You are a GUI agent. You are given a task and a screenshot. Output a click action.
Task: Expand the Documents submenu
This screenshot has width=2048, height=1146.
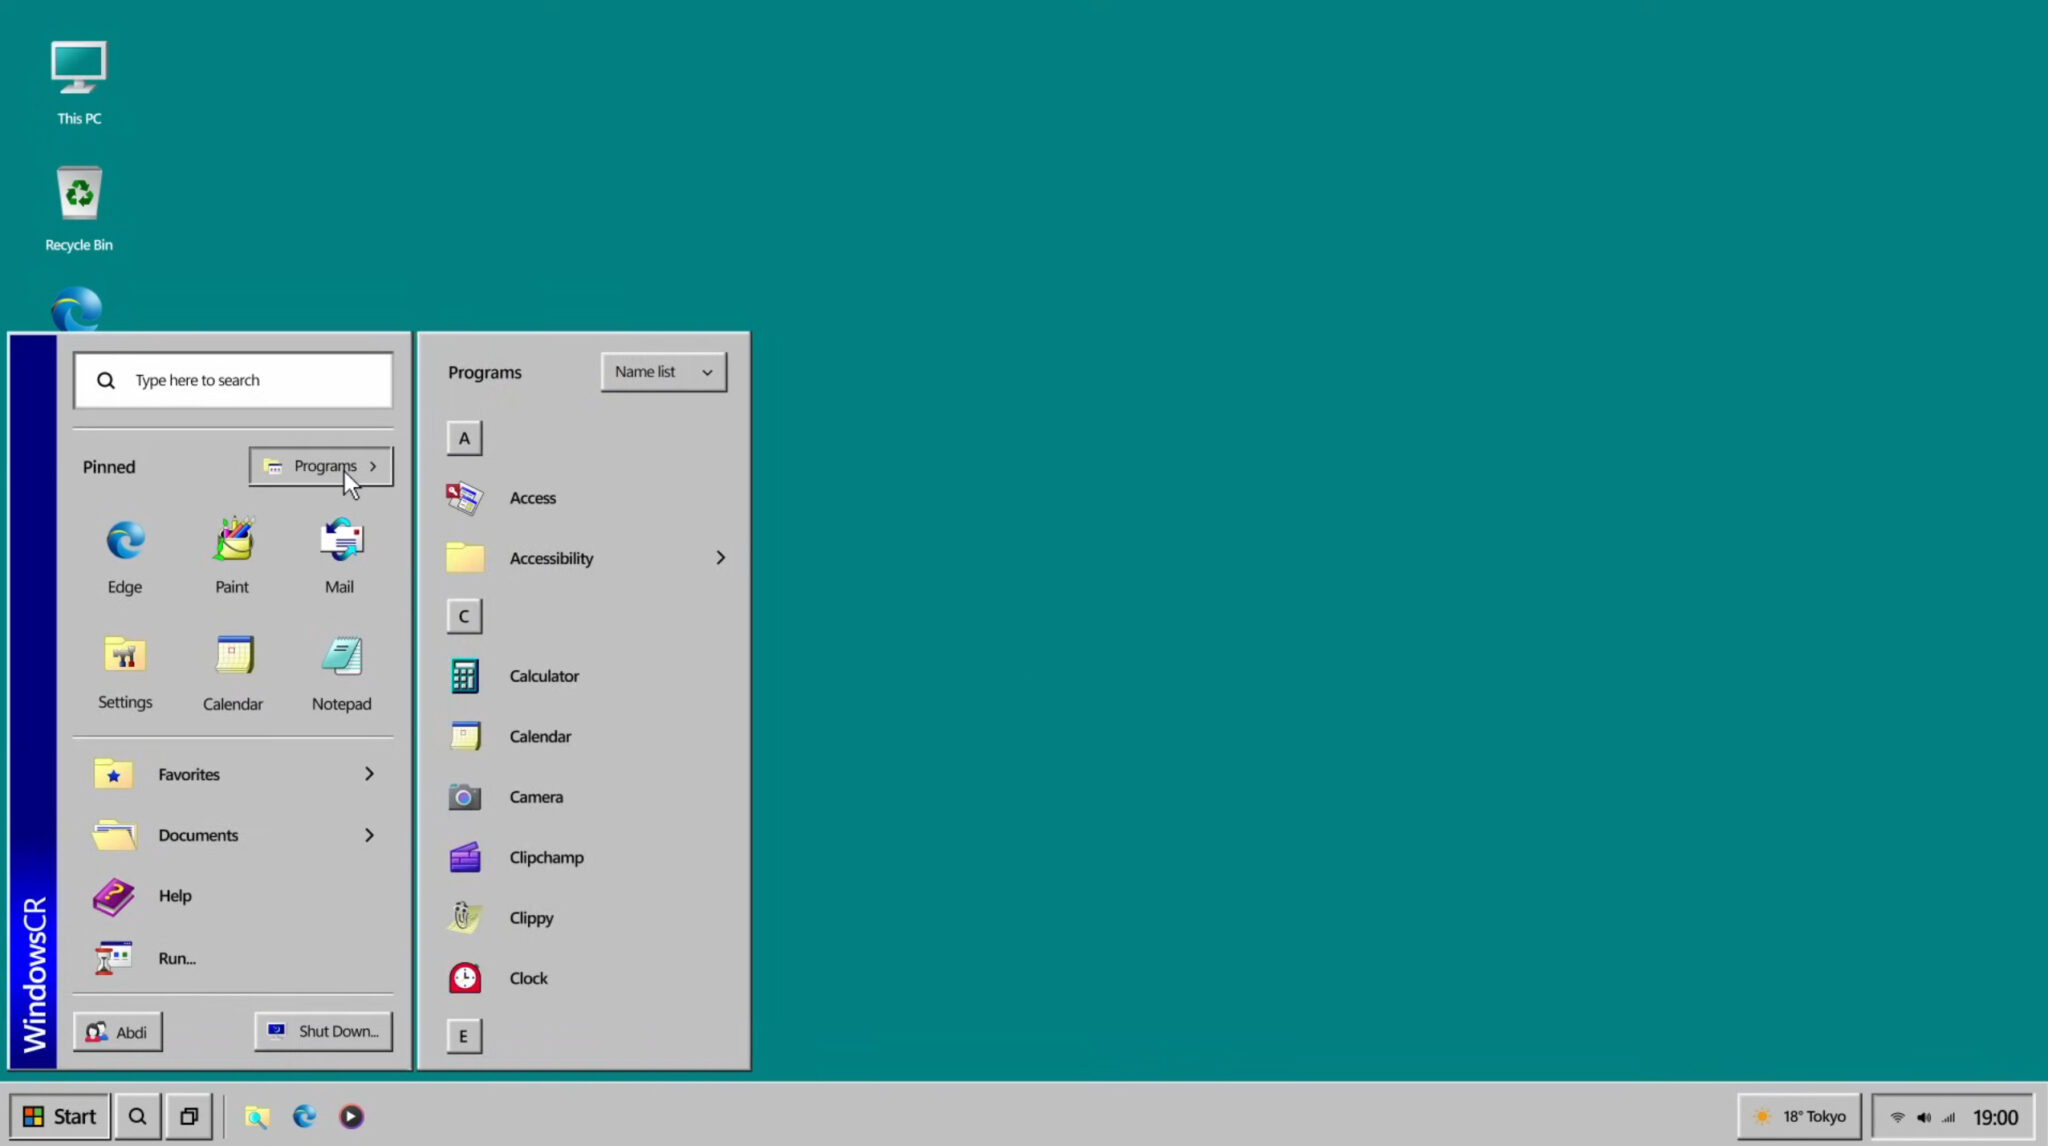(x=197, y=835)
